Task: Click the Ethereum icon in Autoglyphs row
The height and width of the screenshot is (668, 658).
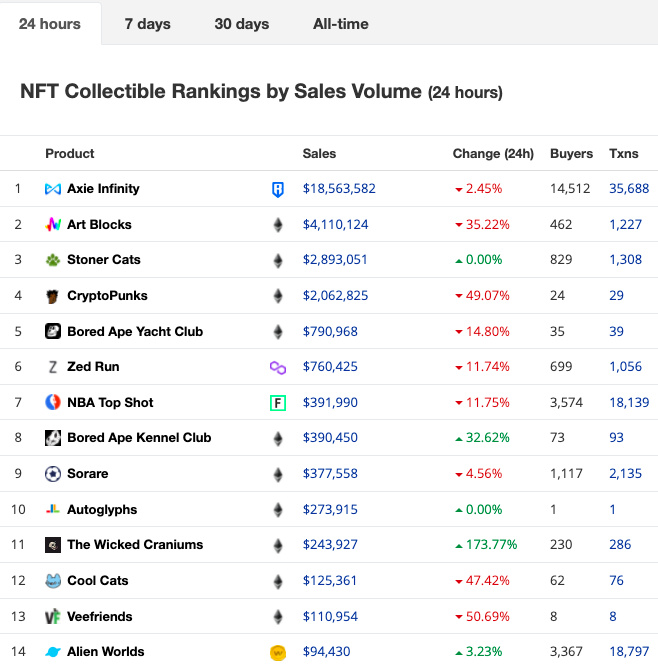Action: [x=278, y=510]
